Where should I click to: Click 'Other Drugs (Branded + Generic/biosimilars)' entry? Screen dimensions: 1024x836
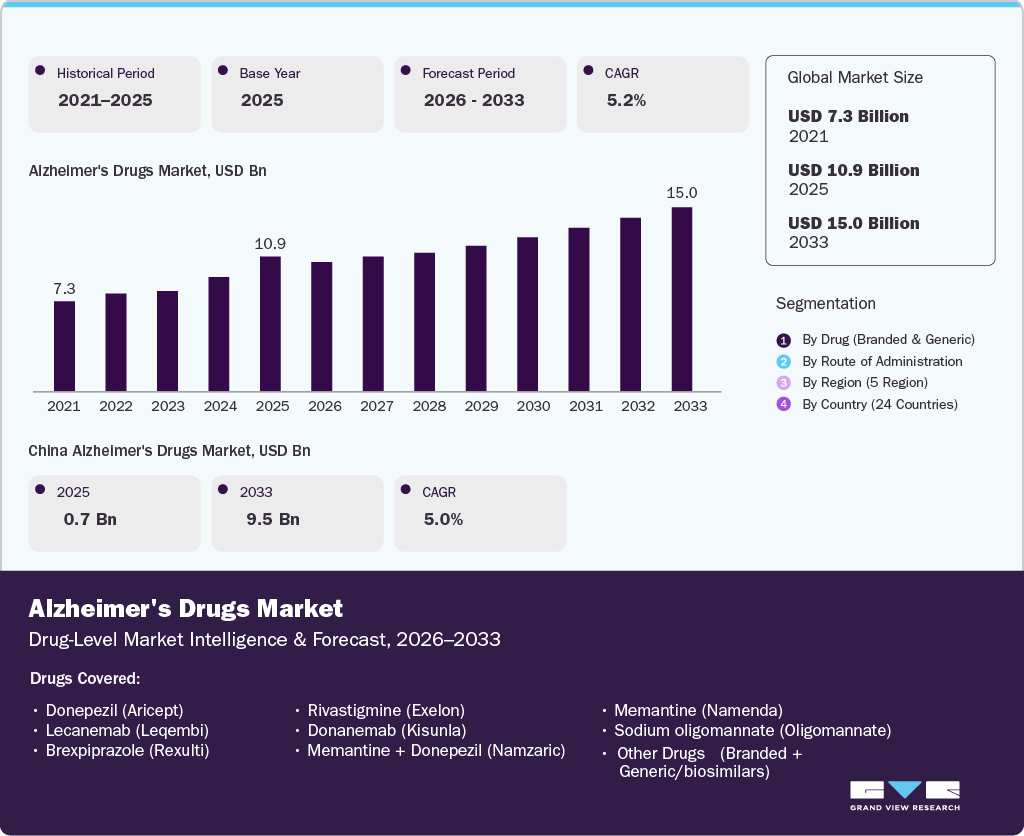coord(709,762)
